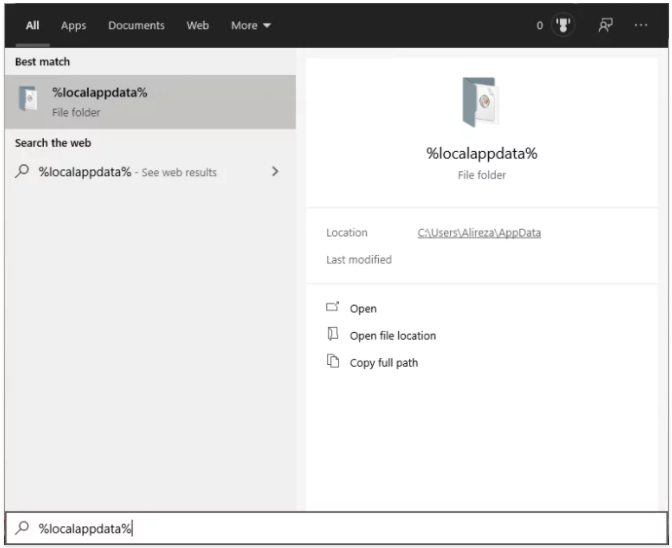
Task: Click the search box with %localappdata%
Action: [x=336, y=528]
